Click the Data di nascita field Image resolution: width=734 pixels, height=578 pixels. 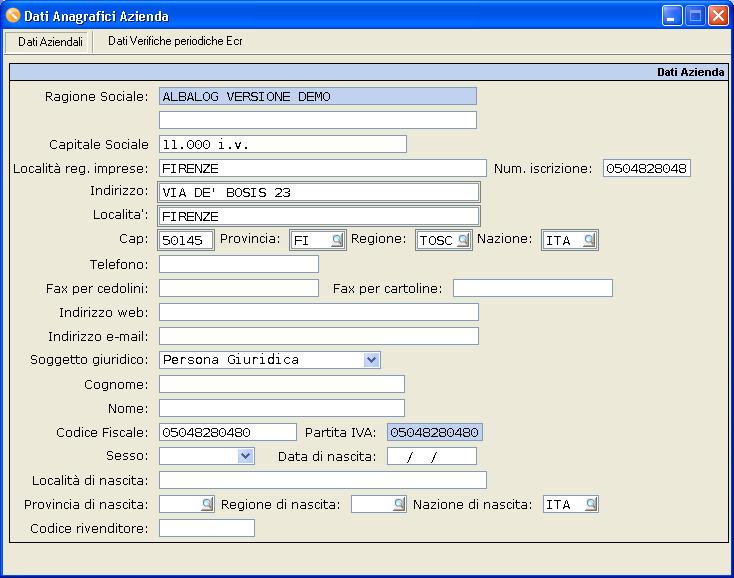click(x=432, y=456)
